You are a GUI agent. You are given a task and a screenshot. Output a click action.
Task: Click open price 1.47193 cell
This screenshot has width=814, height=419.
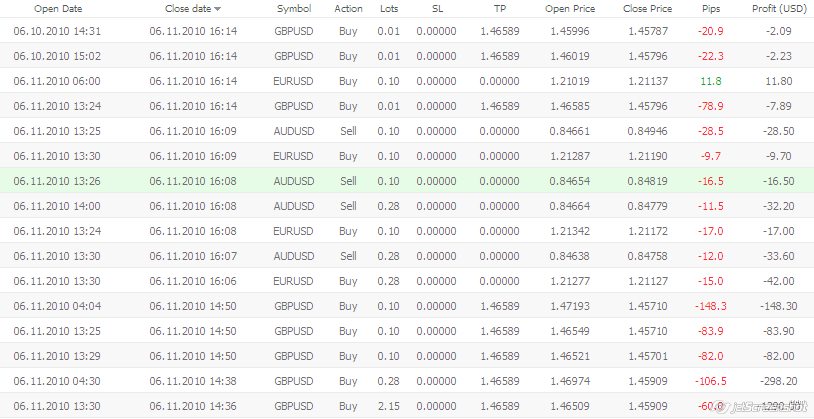pyautogui.click(x=570, y=306)
